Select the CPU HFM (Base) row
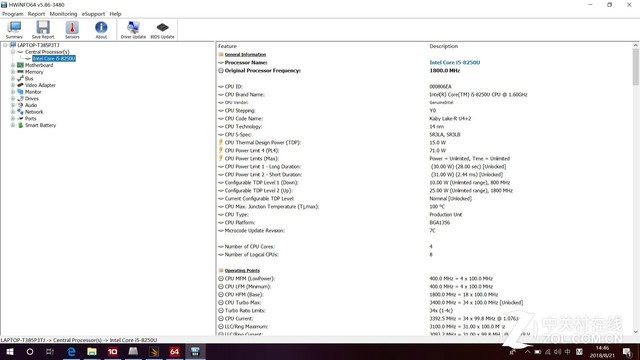Image resolution: width=640 pixels, height=360 pixels. point(424,294)
